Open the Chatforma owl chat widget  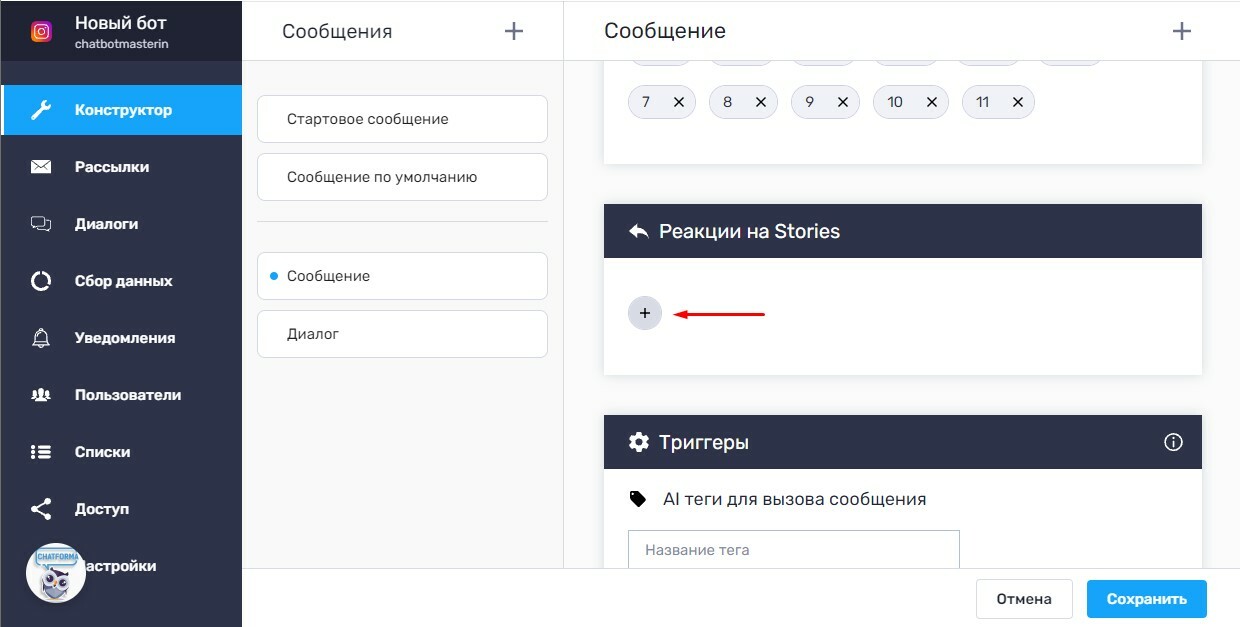point(56,573)
